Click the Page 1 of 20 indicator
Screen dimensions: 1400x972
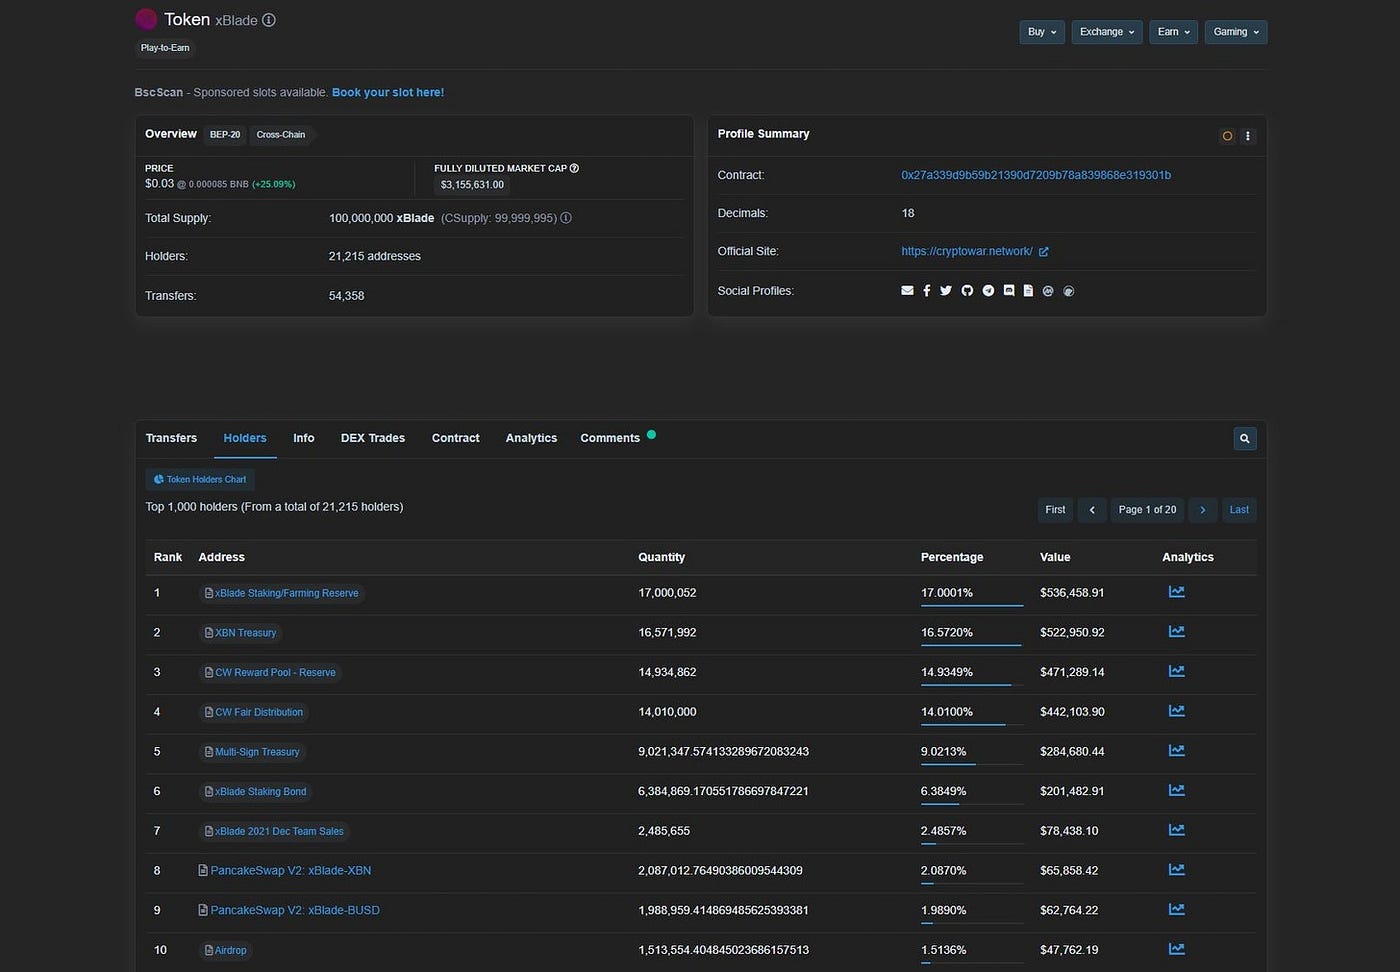point(1147,510)
